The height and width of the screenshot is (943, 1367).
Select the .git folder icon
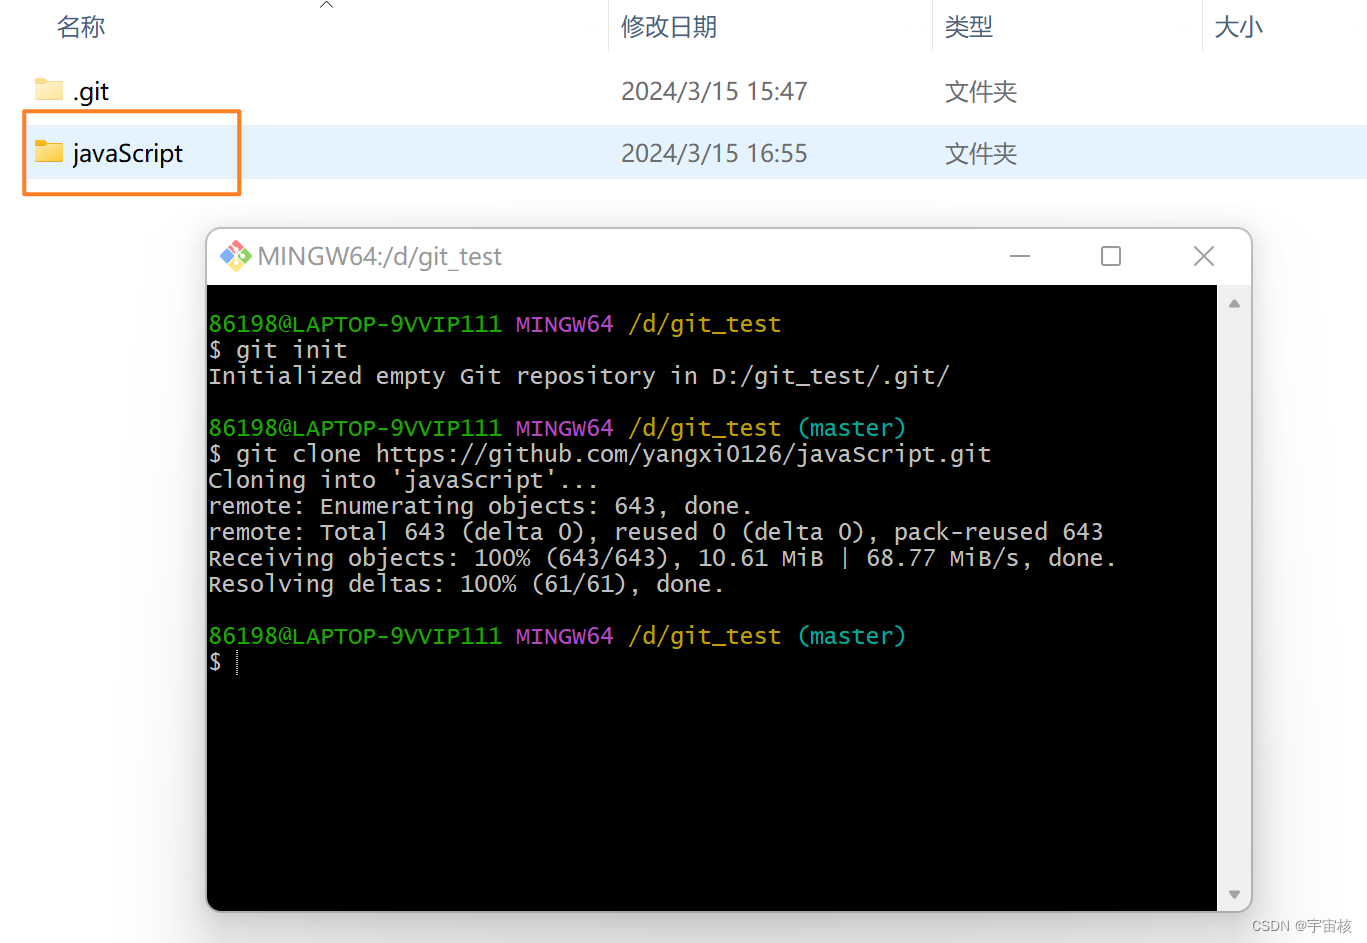click(49, 90)
